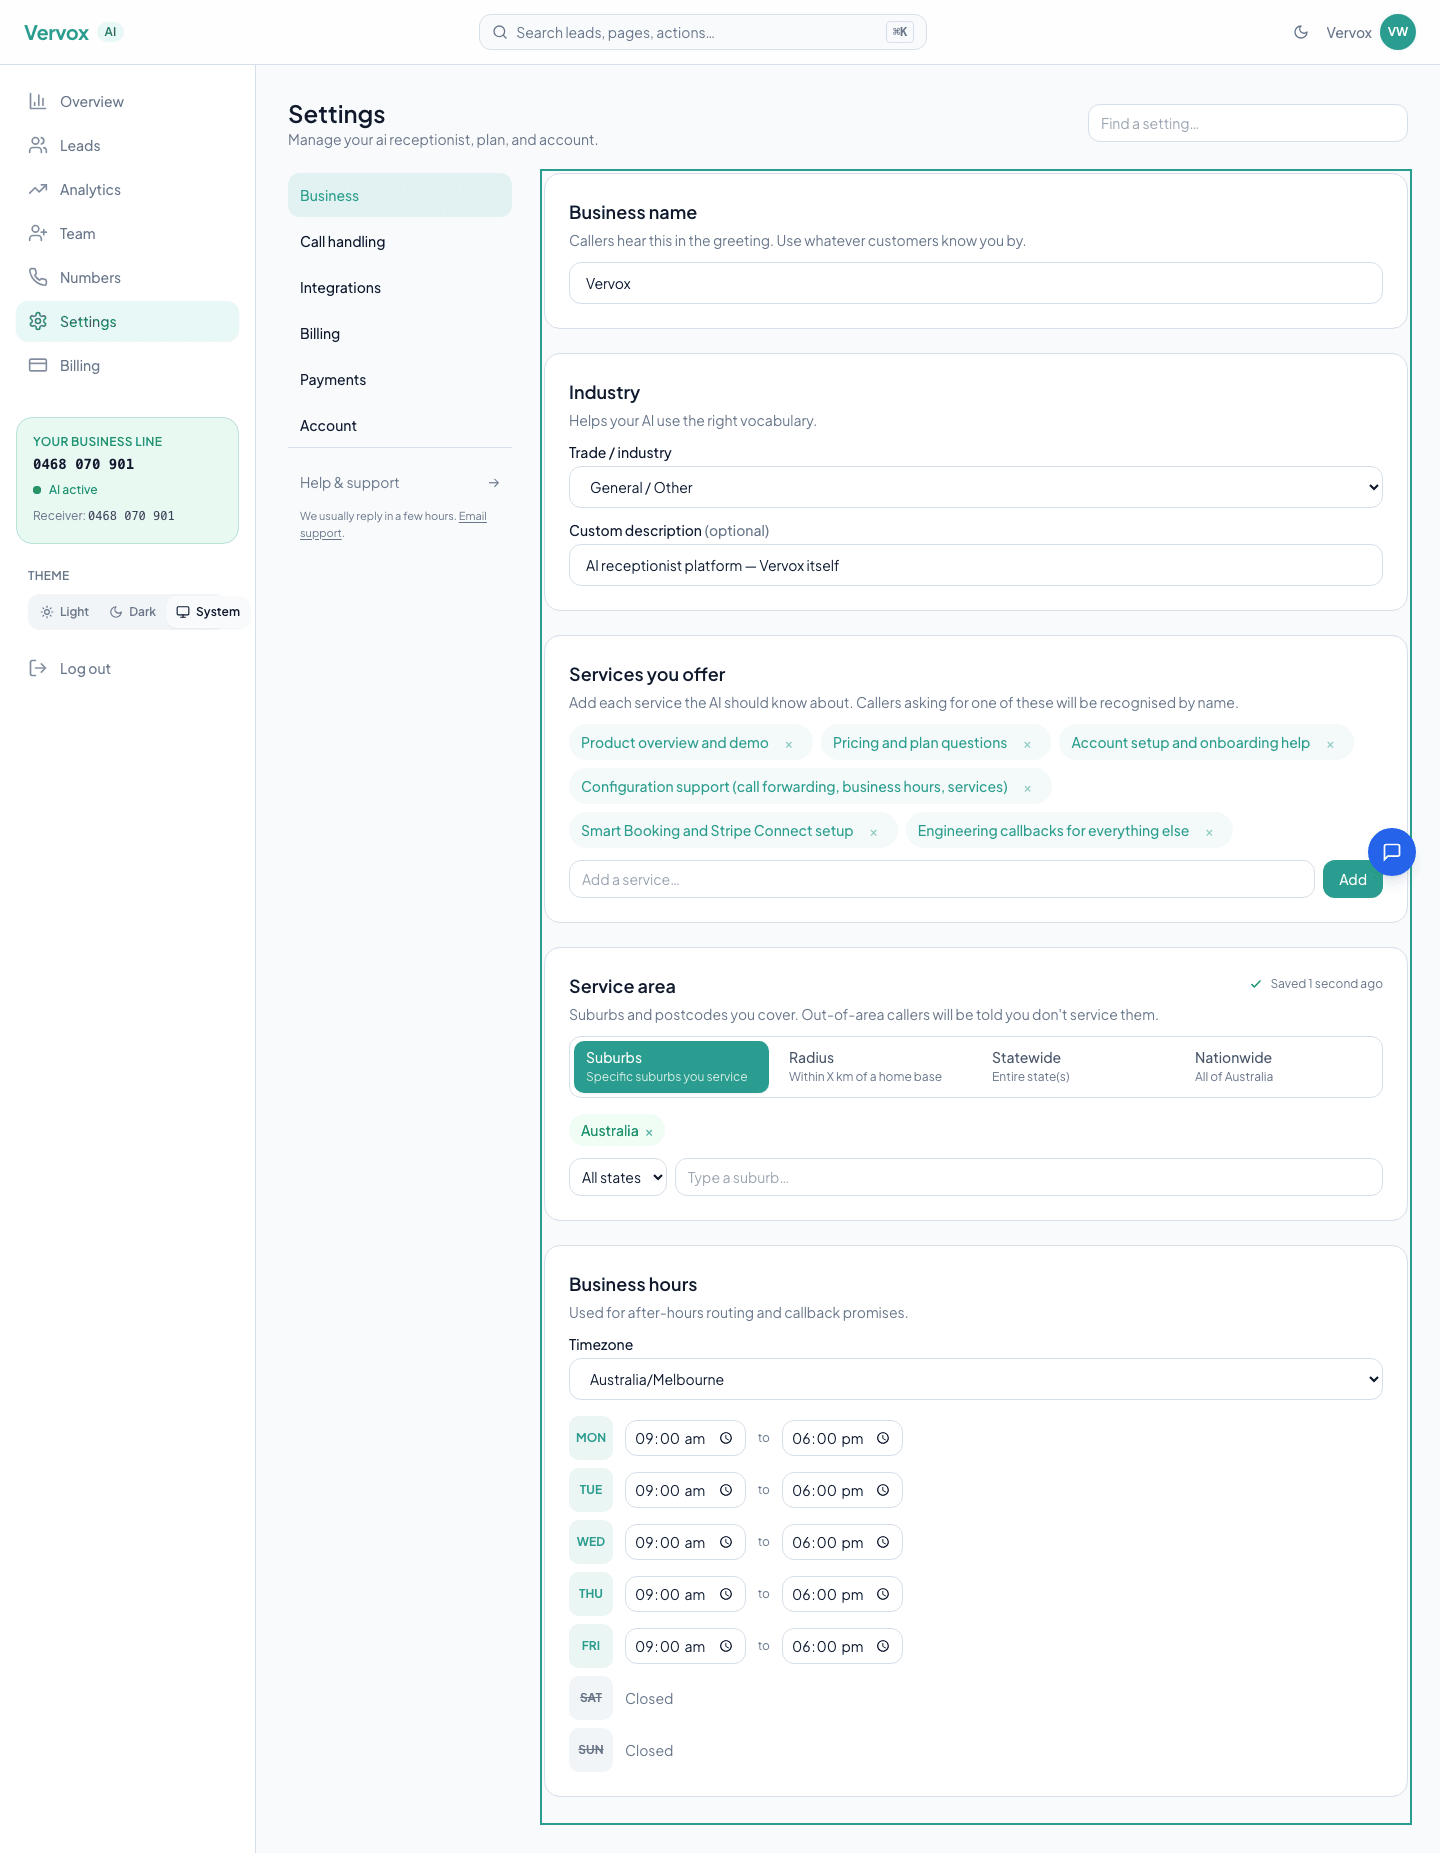Log out from the sidebar
Image resolution: width=1440 pixels, height=1853 pixels.
tap(127, 669)
